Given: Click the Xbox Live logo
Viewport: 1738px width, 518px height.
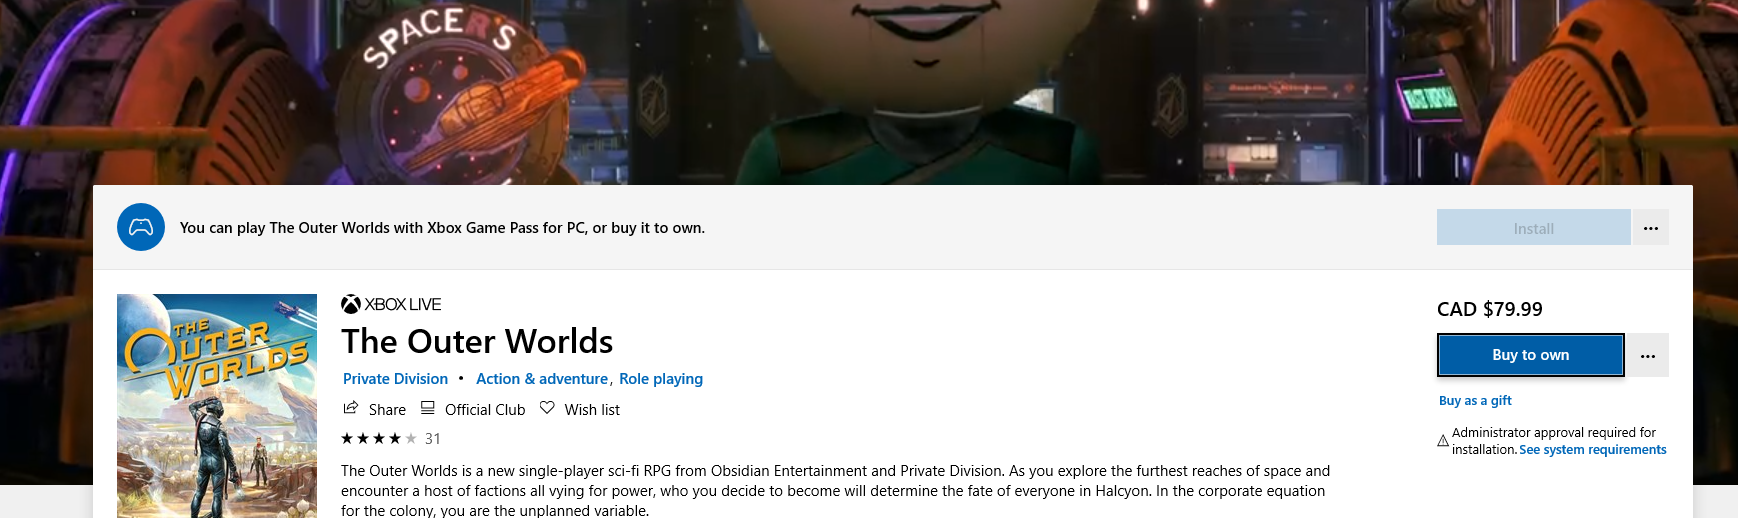Looking at the screenshot, I should point(391,304).
